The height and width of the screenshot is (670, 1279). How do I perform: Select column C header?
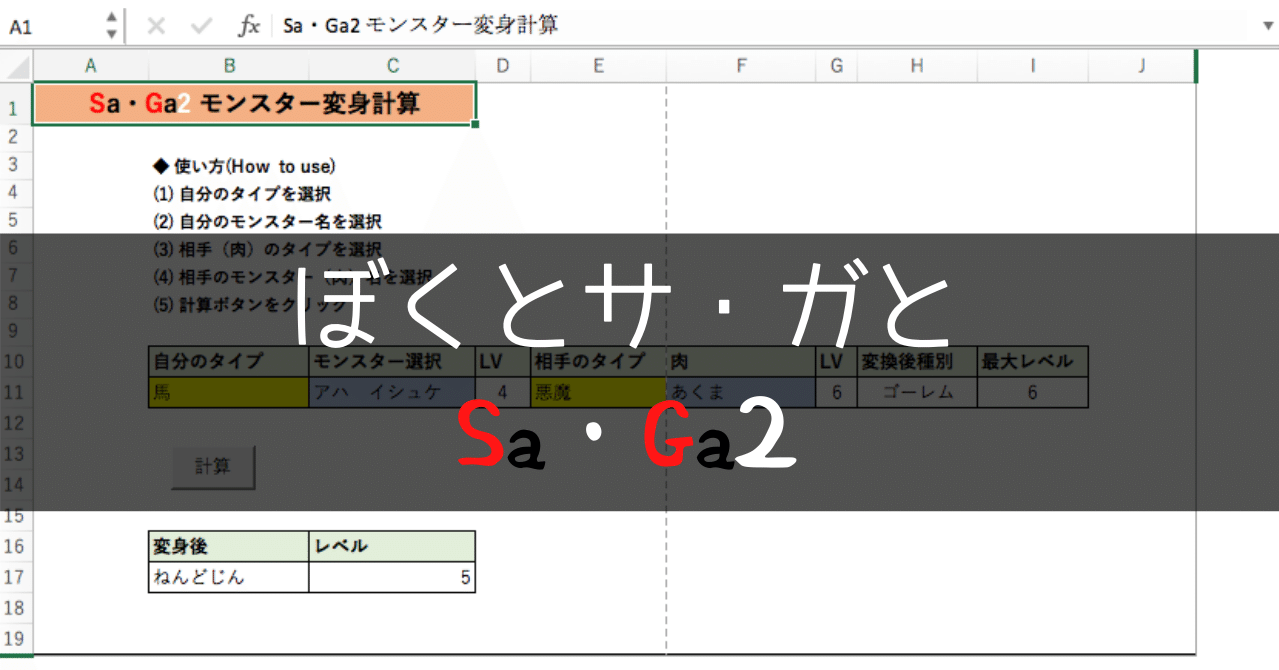[x=392, y=66]
